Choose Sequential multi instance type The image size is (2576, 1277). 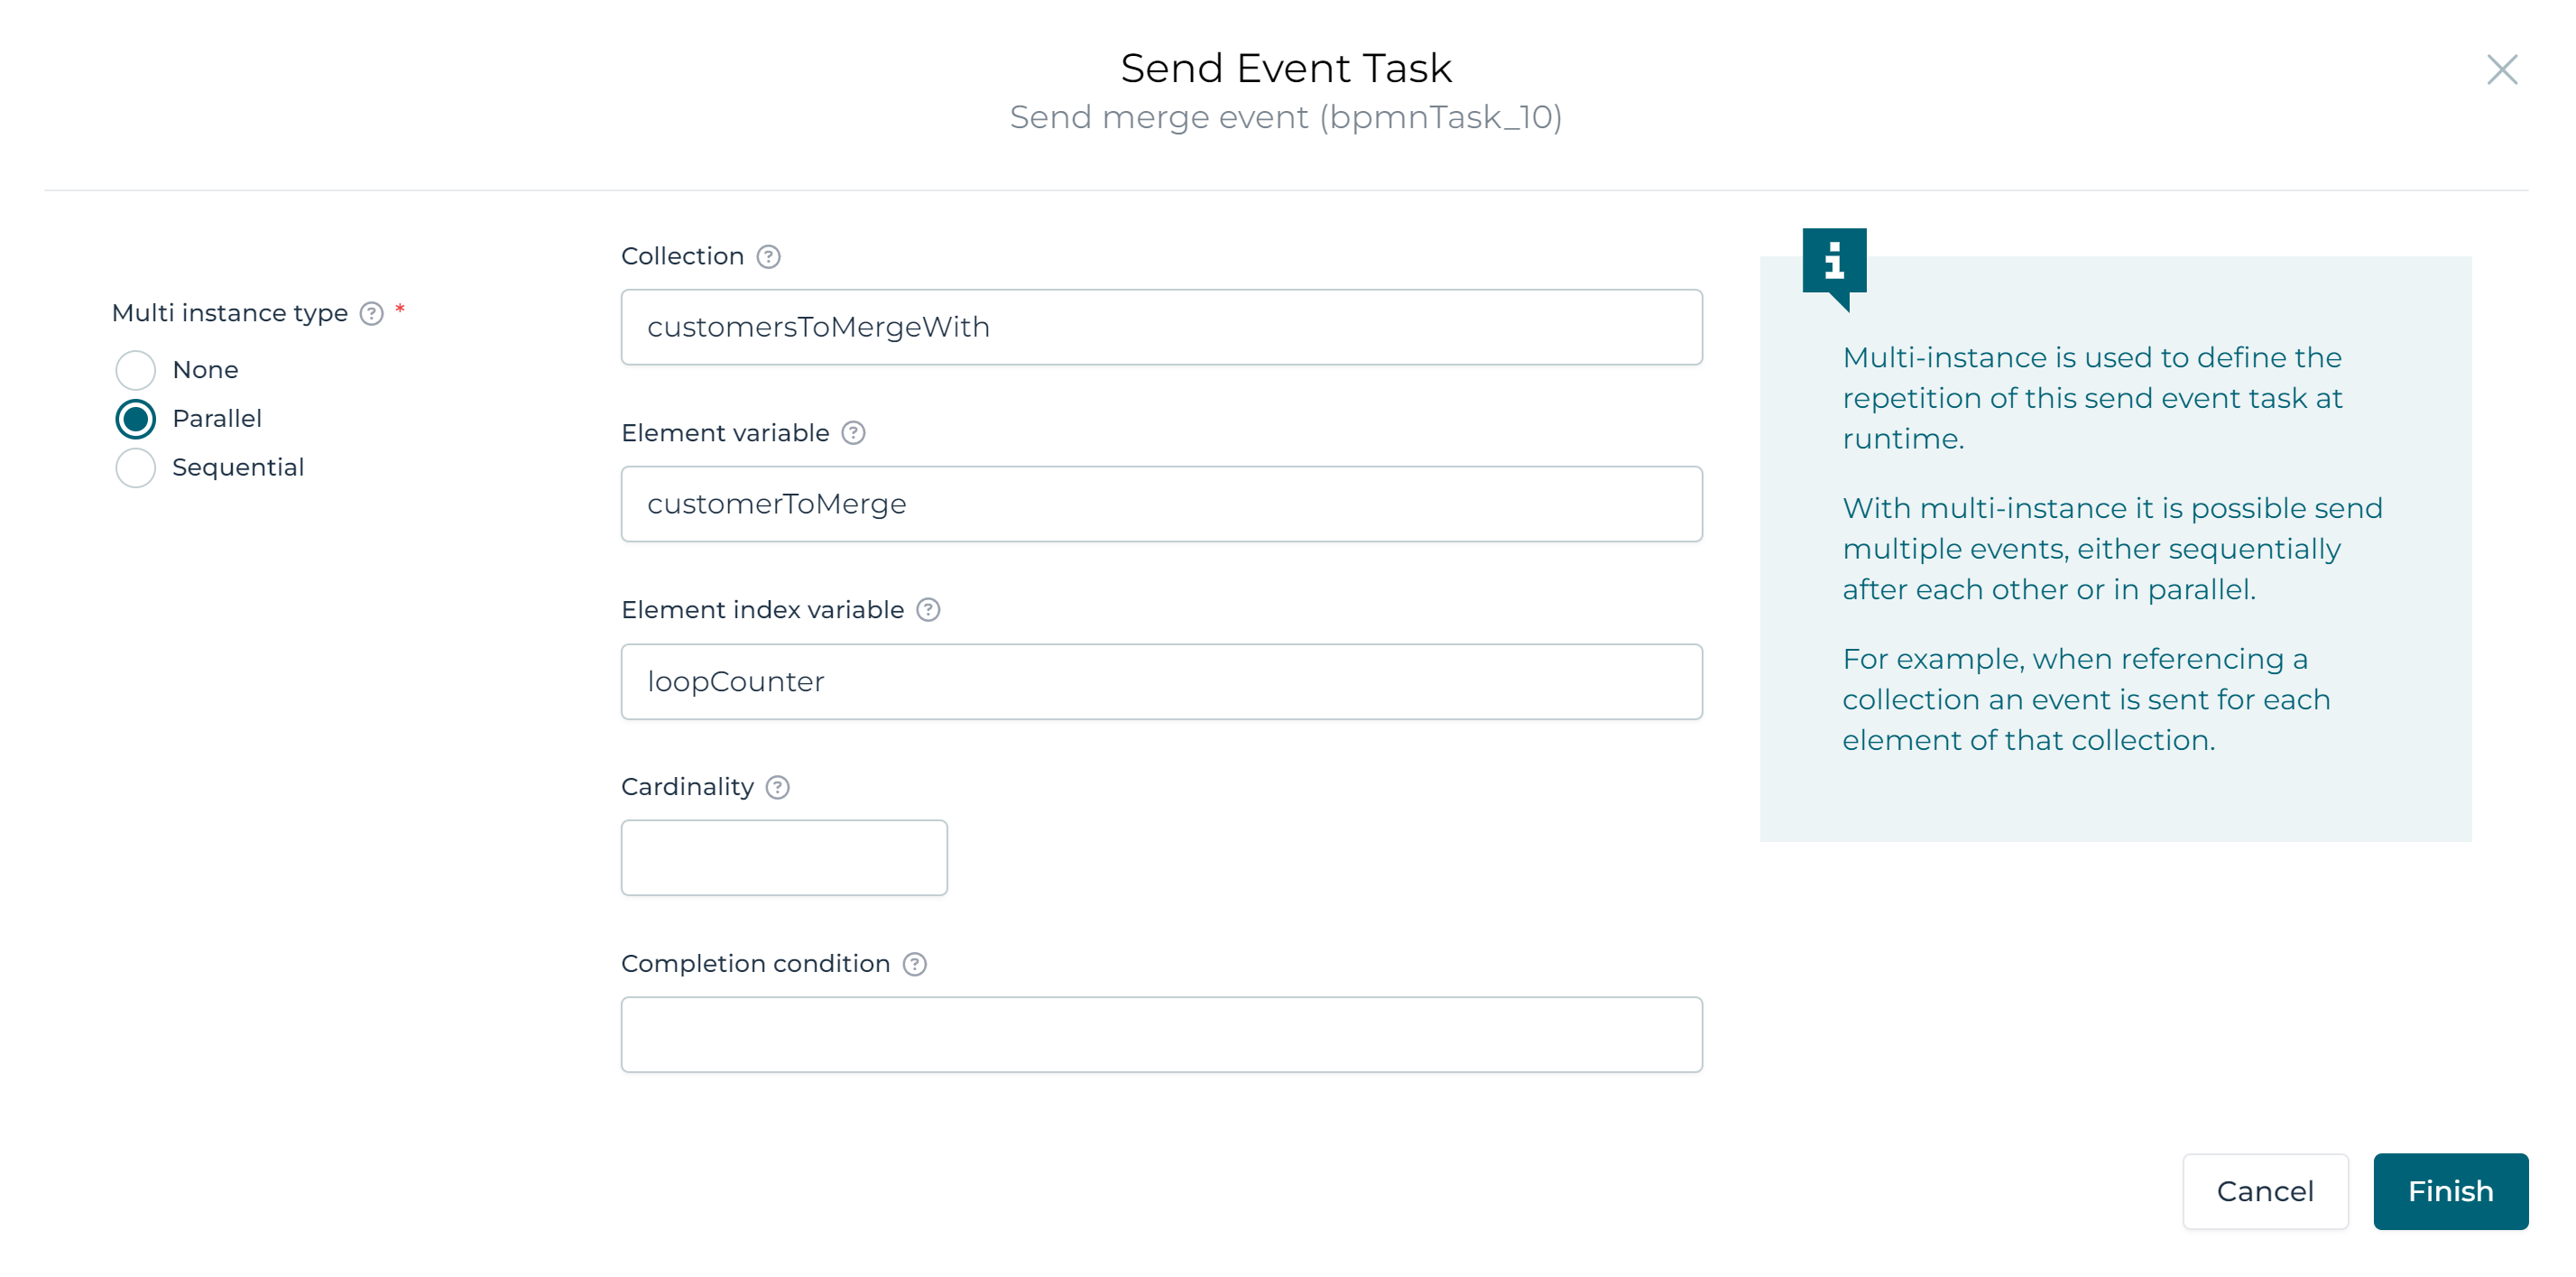[x=135, y=468]
